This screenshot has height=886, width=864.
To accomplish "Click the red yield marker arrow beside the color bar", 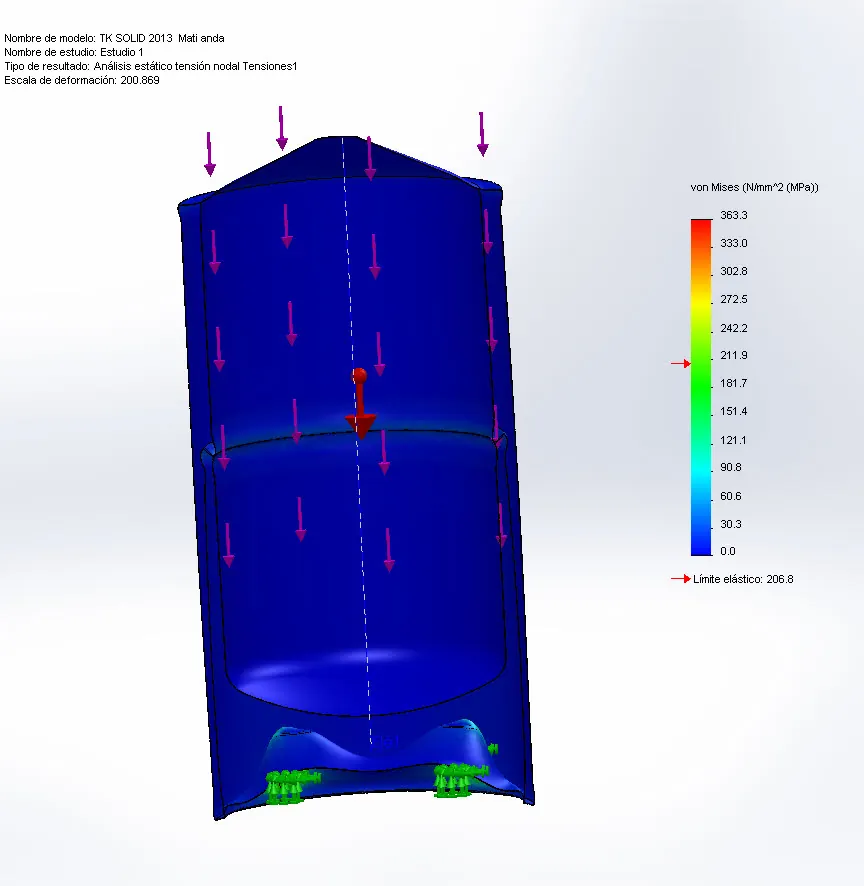I will pyautogui.click(x=681, y=363).
